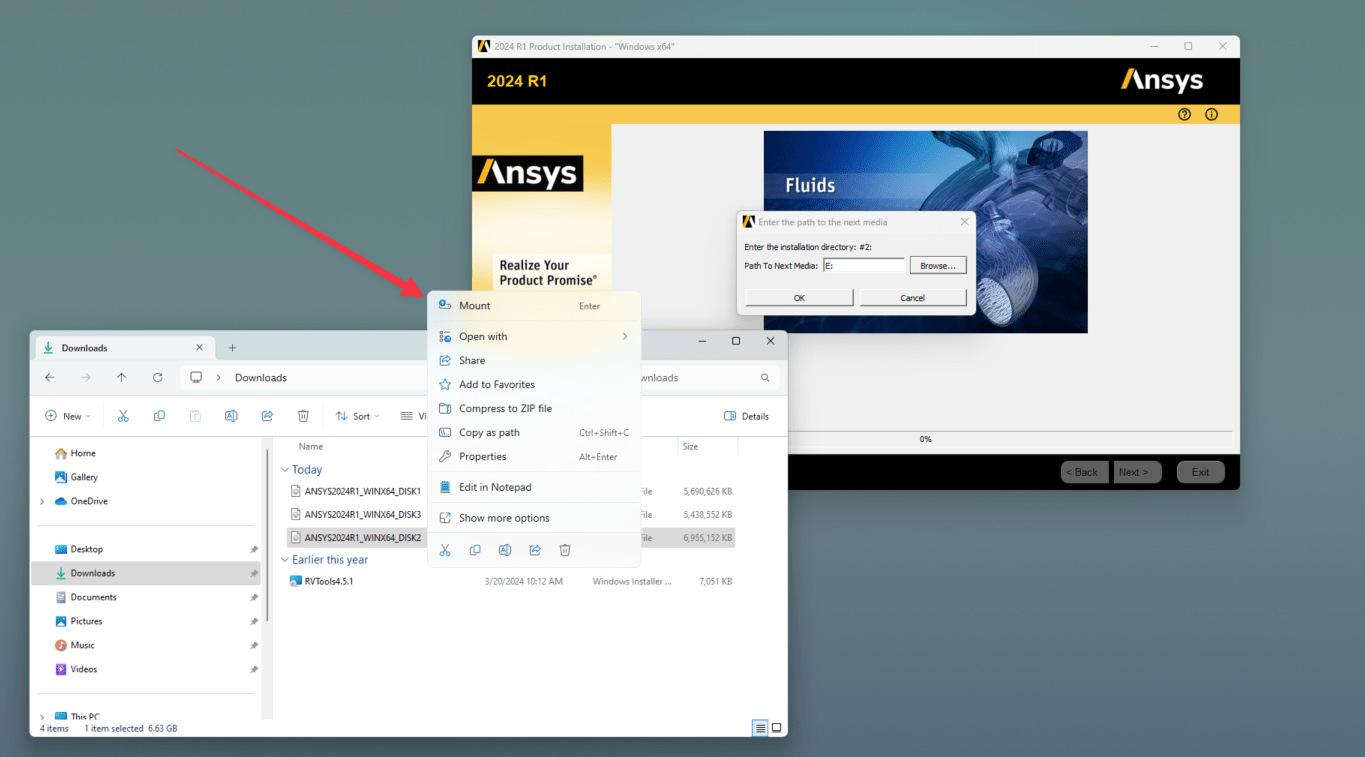Sort by the Size column header
1365x757 pixels.
(690, 447)
